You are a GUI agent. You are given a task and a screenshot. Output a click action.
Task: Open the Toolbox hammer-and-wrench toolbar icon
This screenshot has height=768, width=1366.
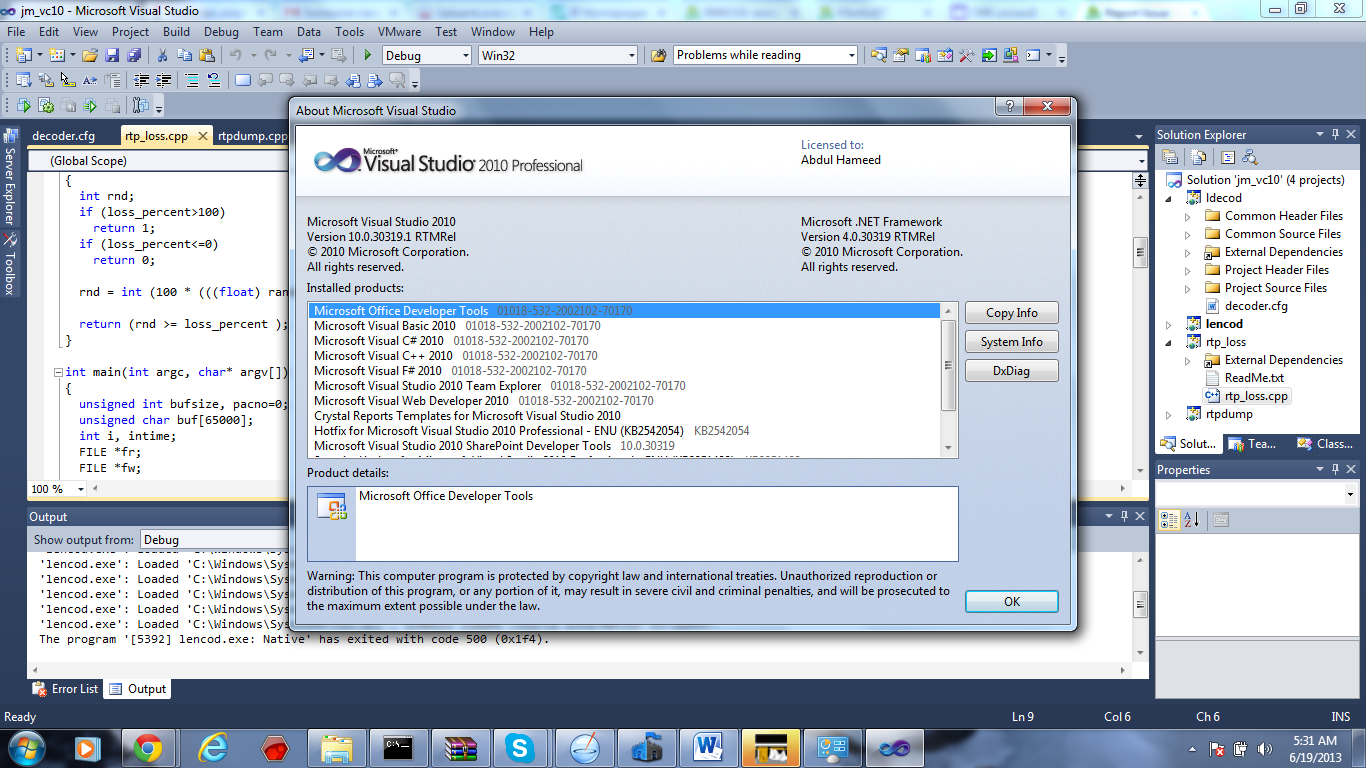[x=966, y=55]
